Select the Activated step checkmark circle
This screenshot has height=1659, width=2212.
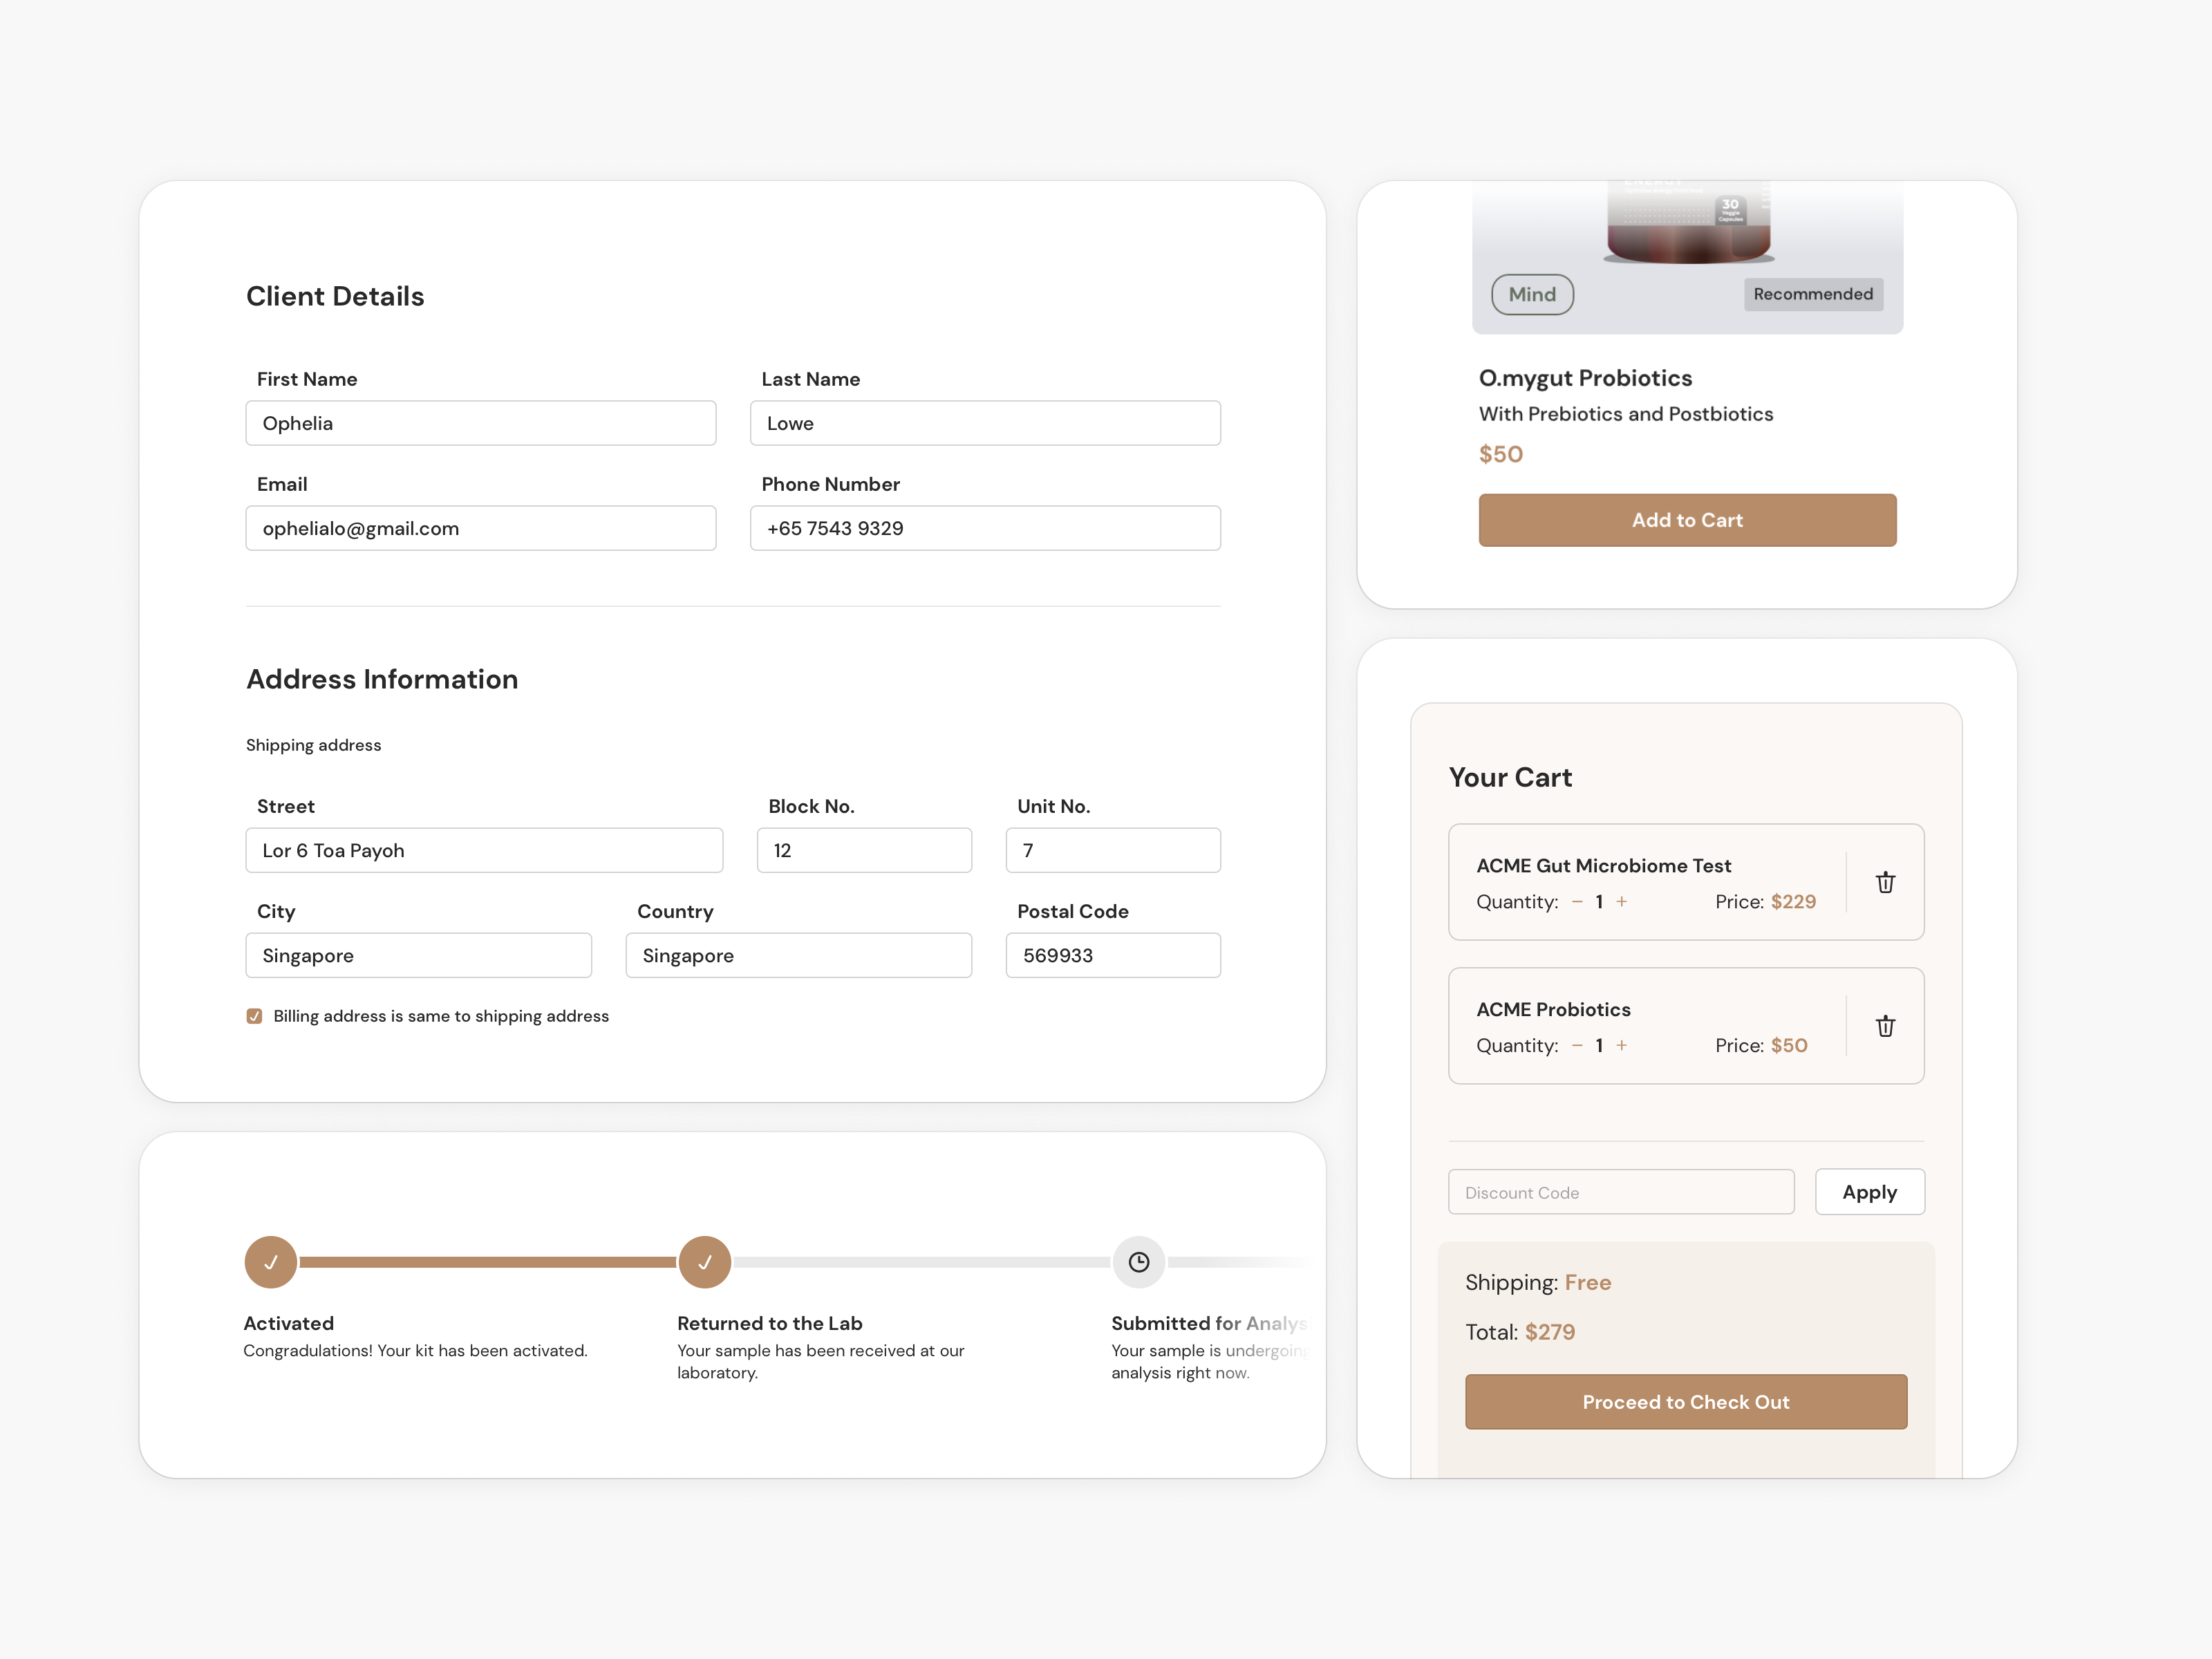coord(270,1262)
